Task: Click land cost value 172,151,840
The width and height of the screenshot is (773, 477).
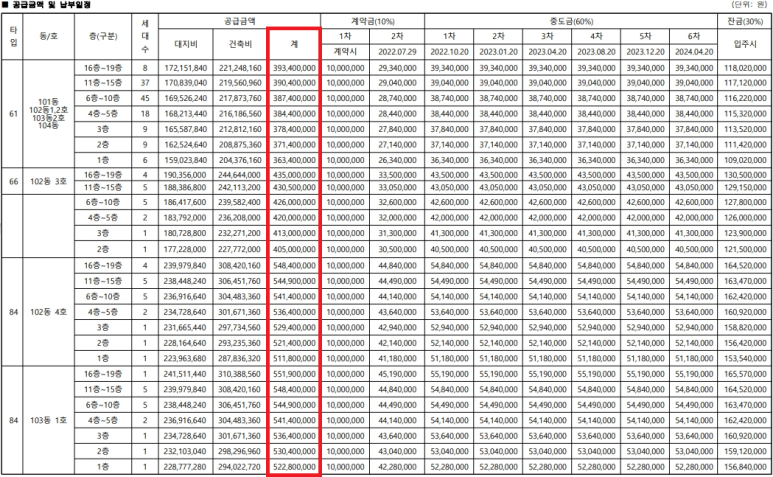Action: click(x=186, y=68)
